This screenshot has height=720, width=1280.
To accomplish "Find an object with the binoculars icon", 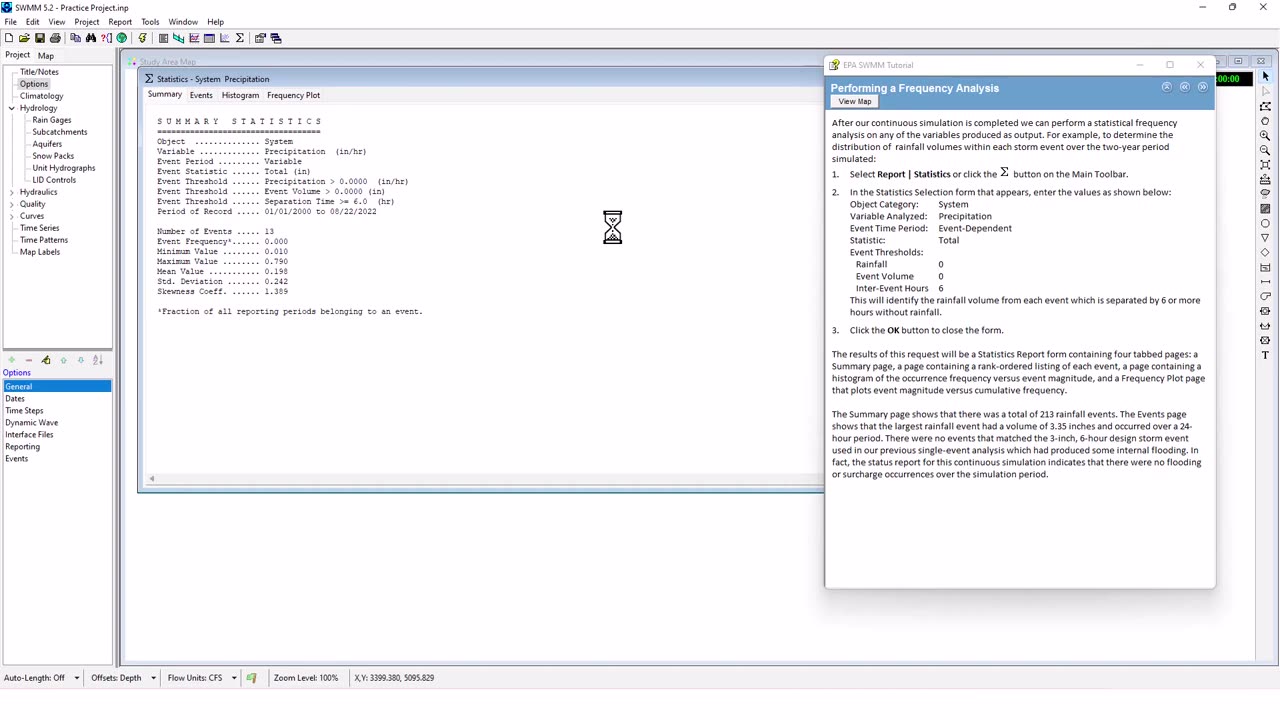I will [x=91, y=38].
